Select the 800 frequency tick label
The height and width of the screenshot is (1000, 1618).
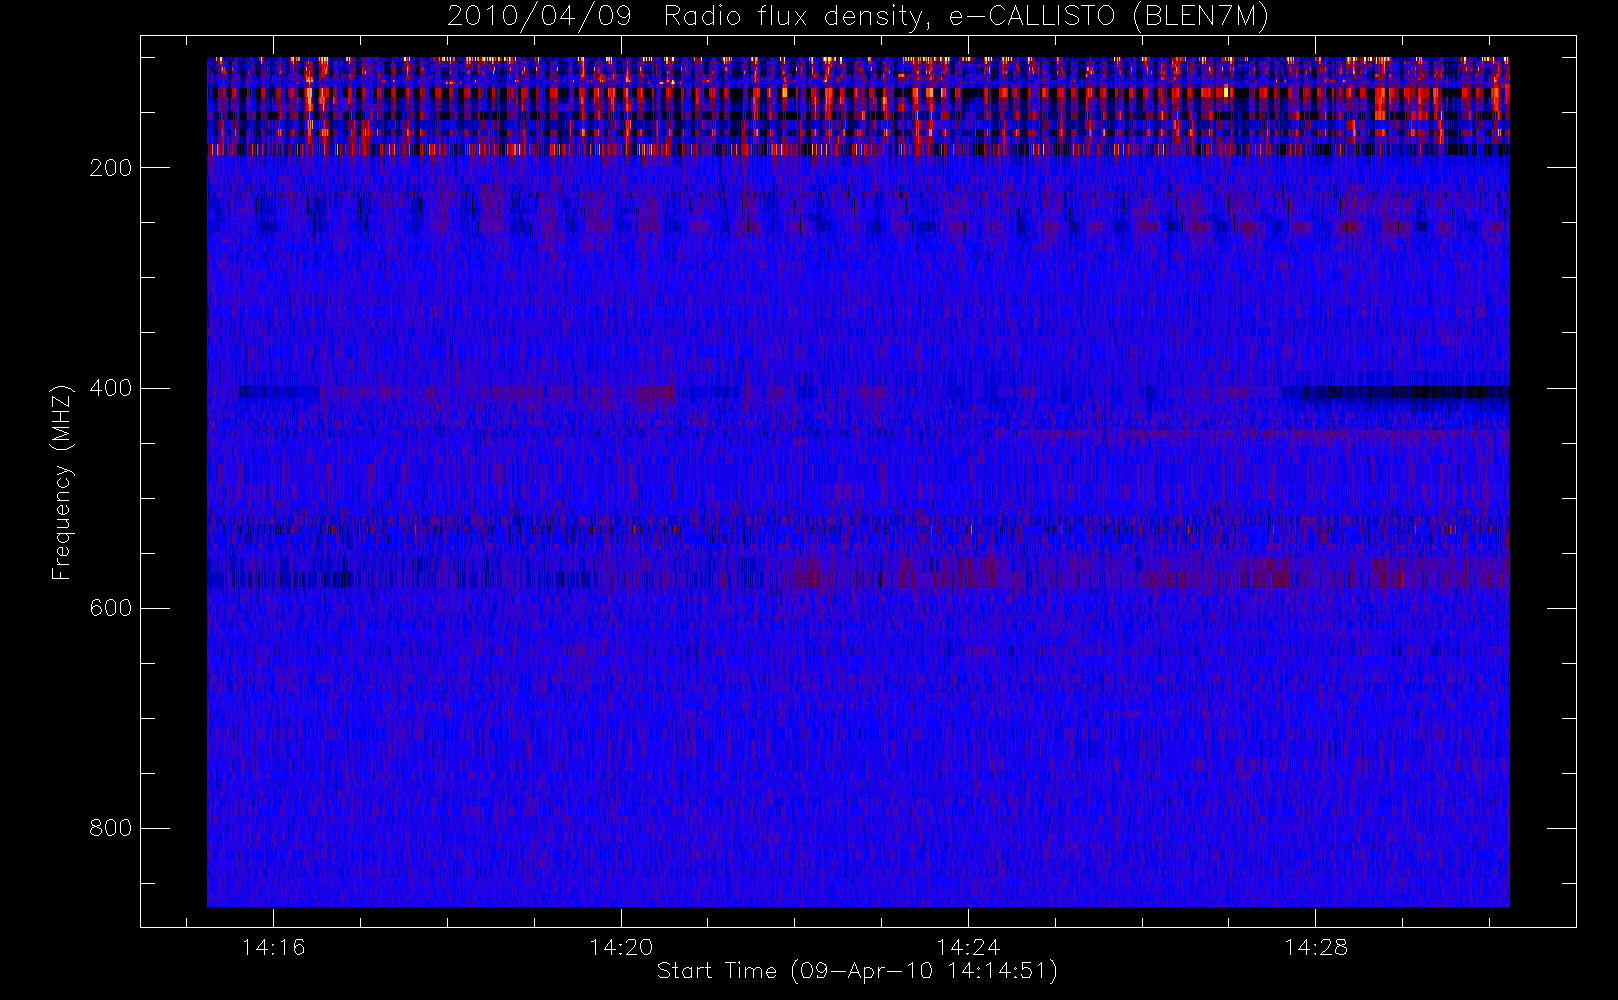pyautogui.click(x=110, y=828)
